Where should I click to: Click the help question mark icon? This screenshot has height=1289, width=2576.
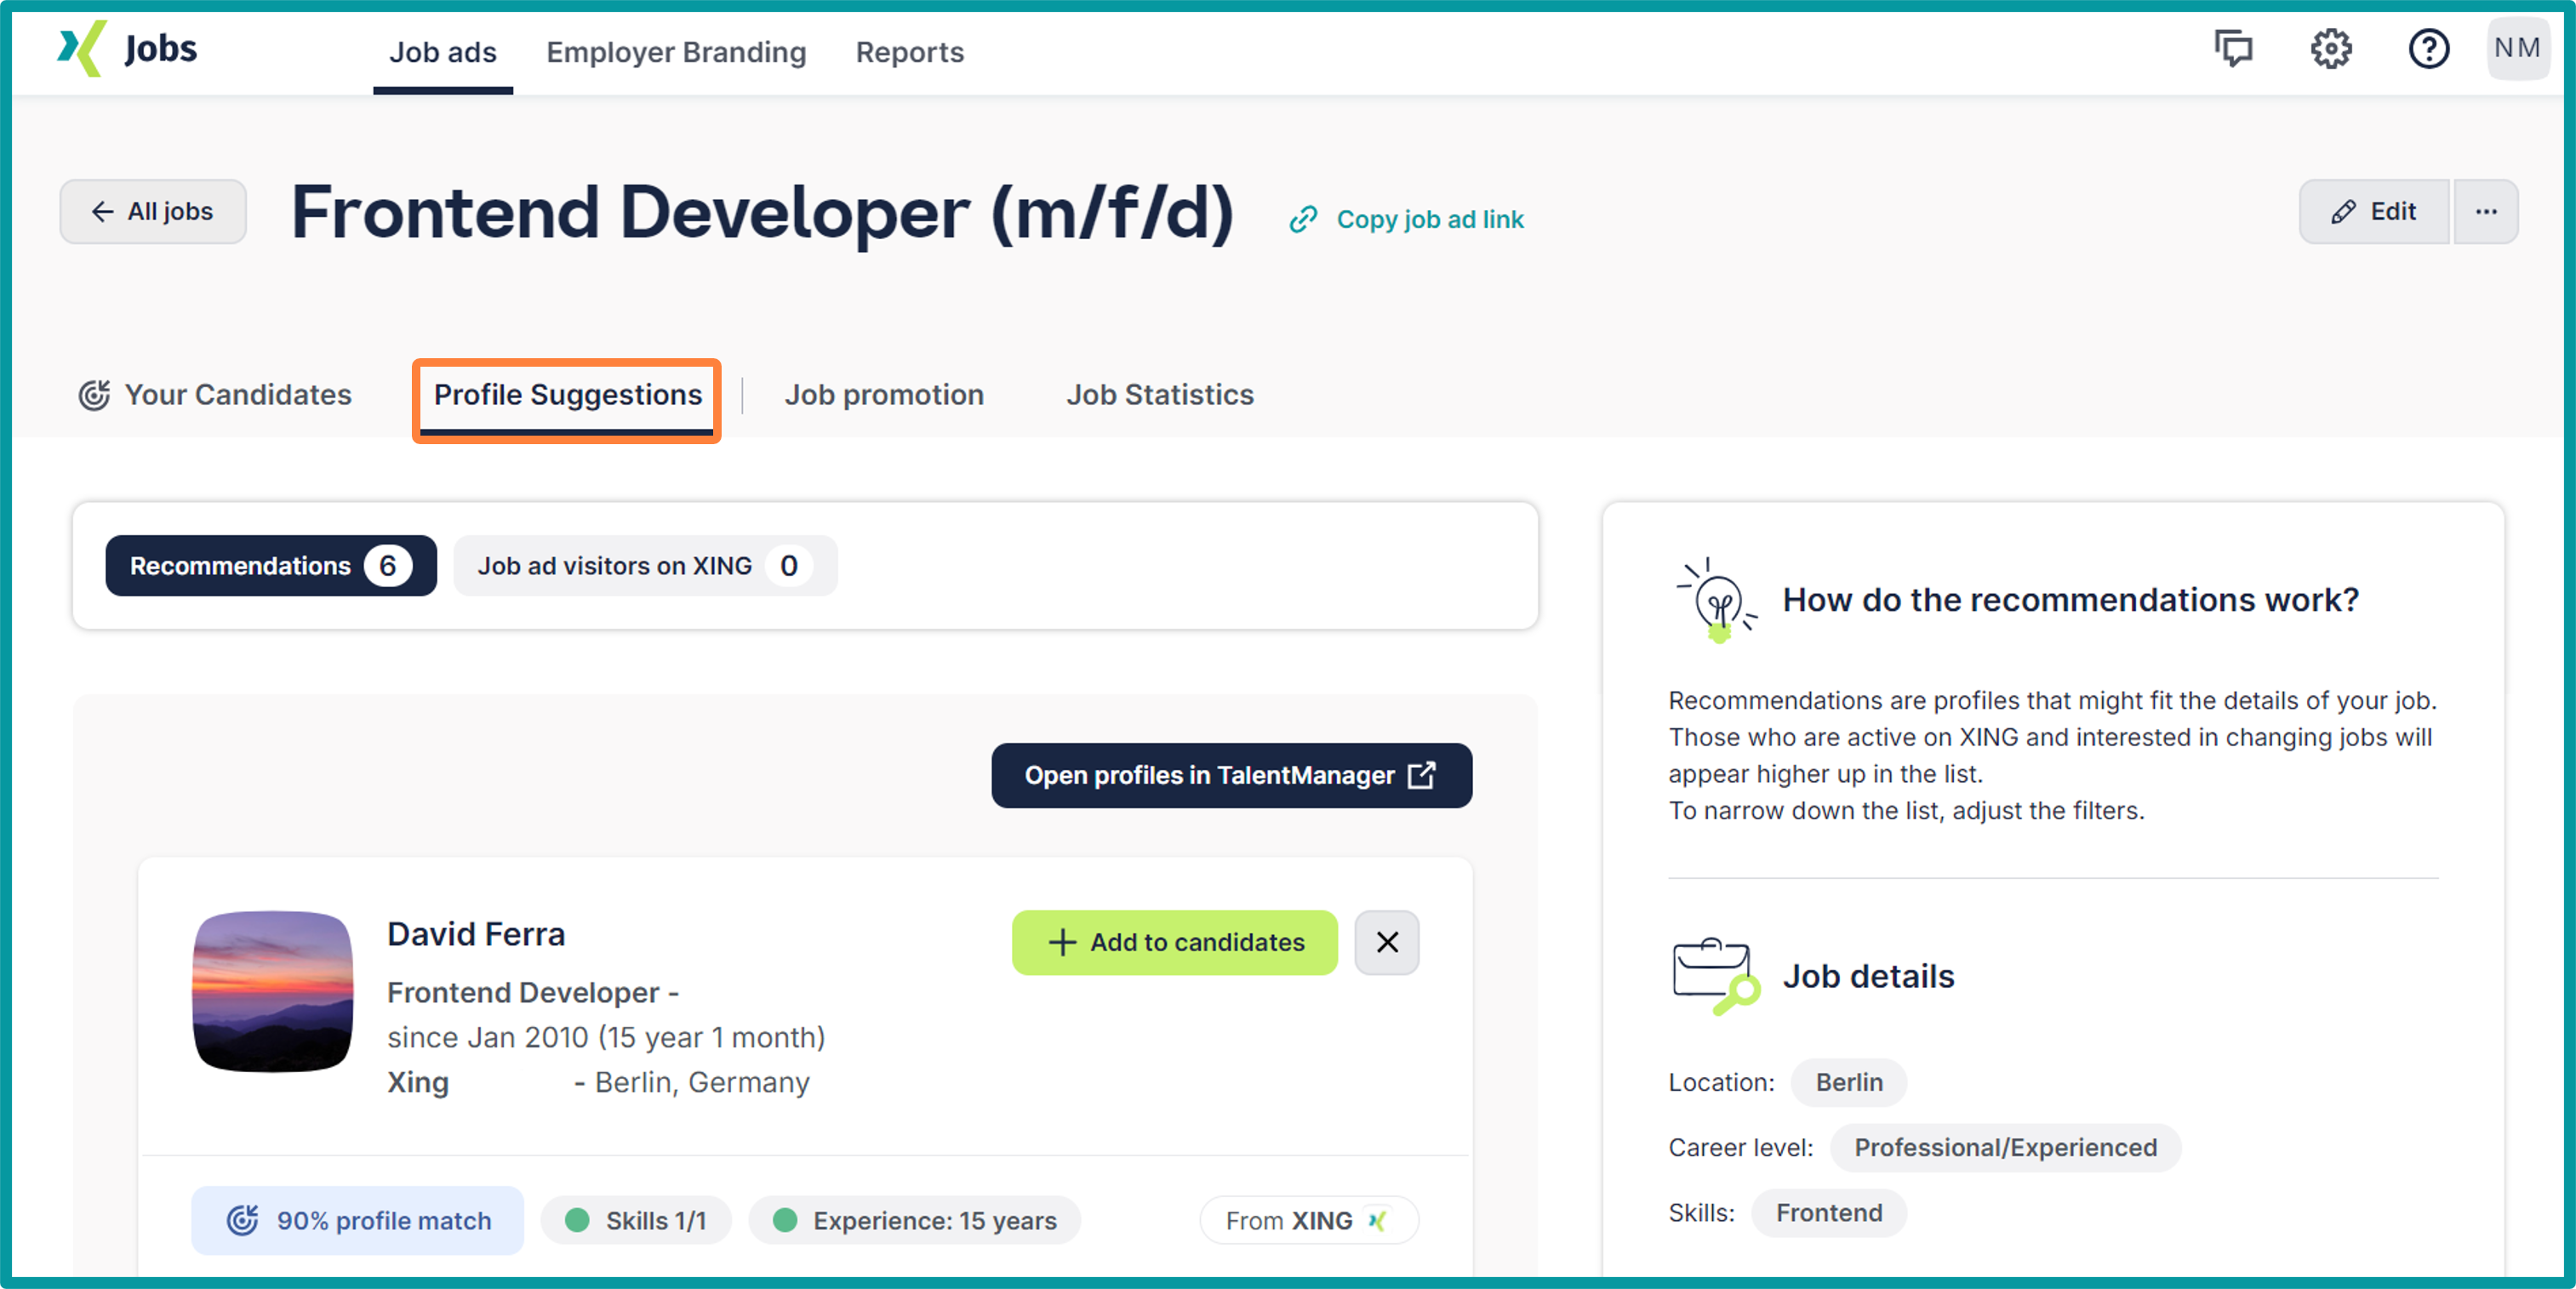coord(2428,49)
